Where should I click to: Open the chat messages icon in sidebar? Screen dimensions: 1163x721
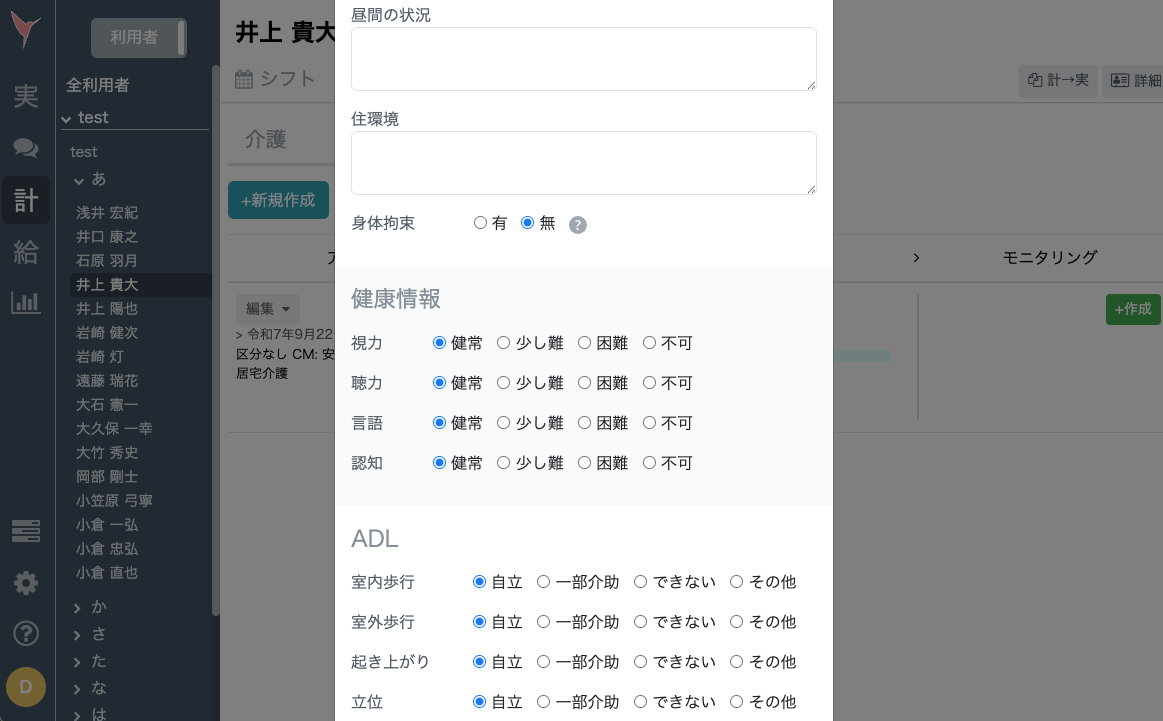[x=26, y=146]
